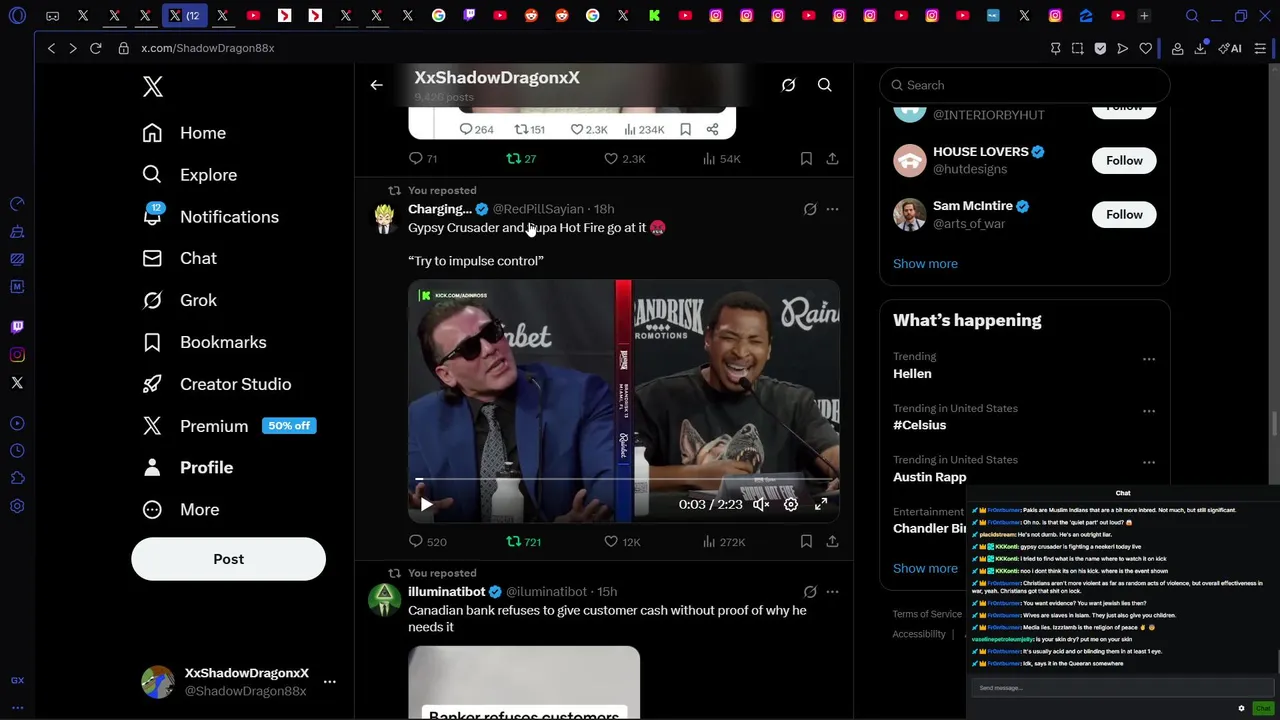Open Chat in sidebar
This screenshot has width=1280, height=720.
[179, 258]
